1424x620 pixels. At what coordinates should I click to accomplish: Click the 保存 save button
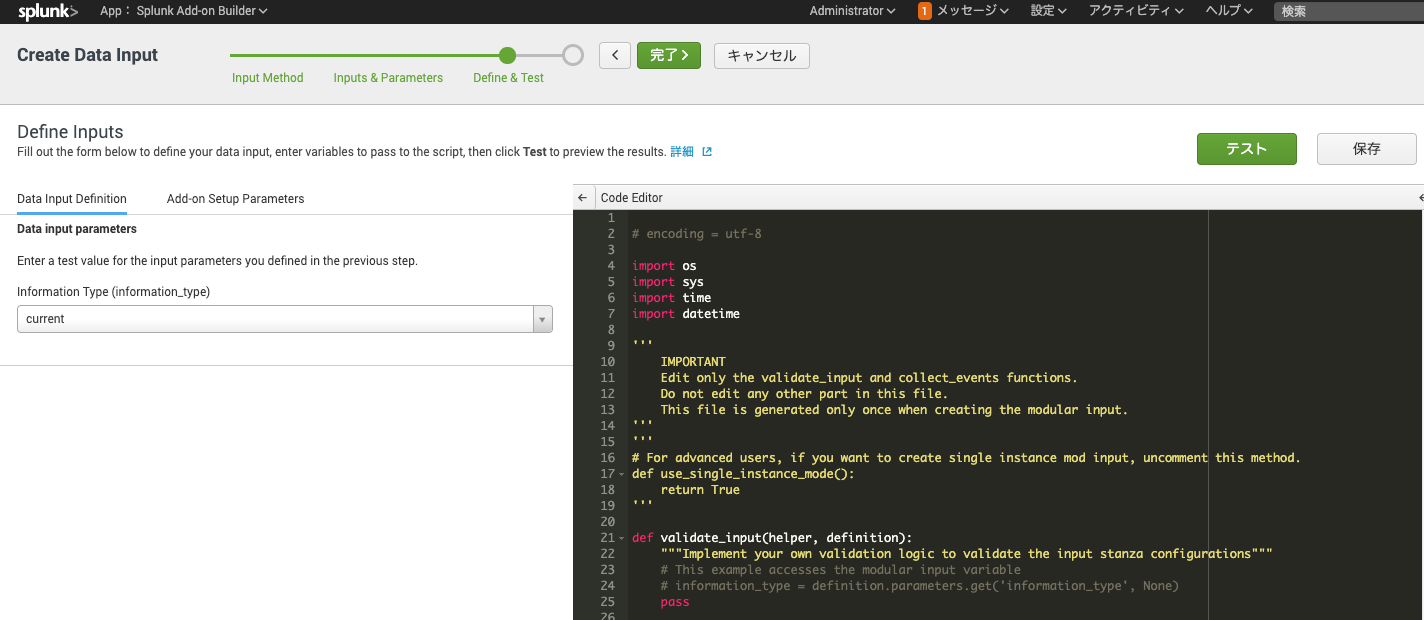click(1366, 148)
